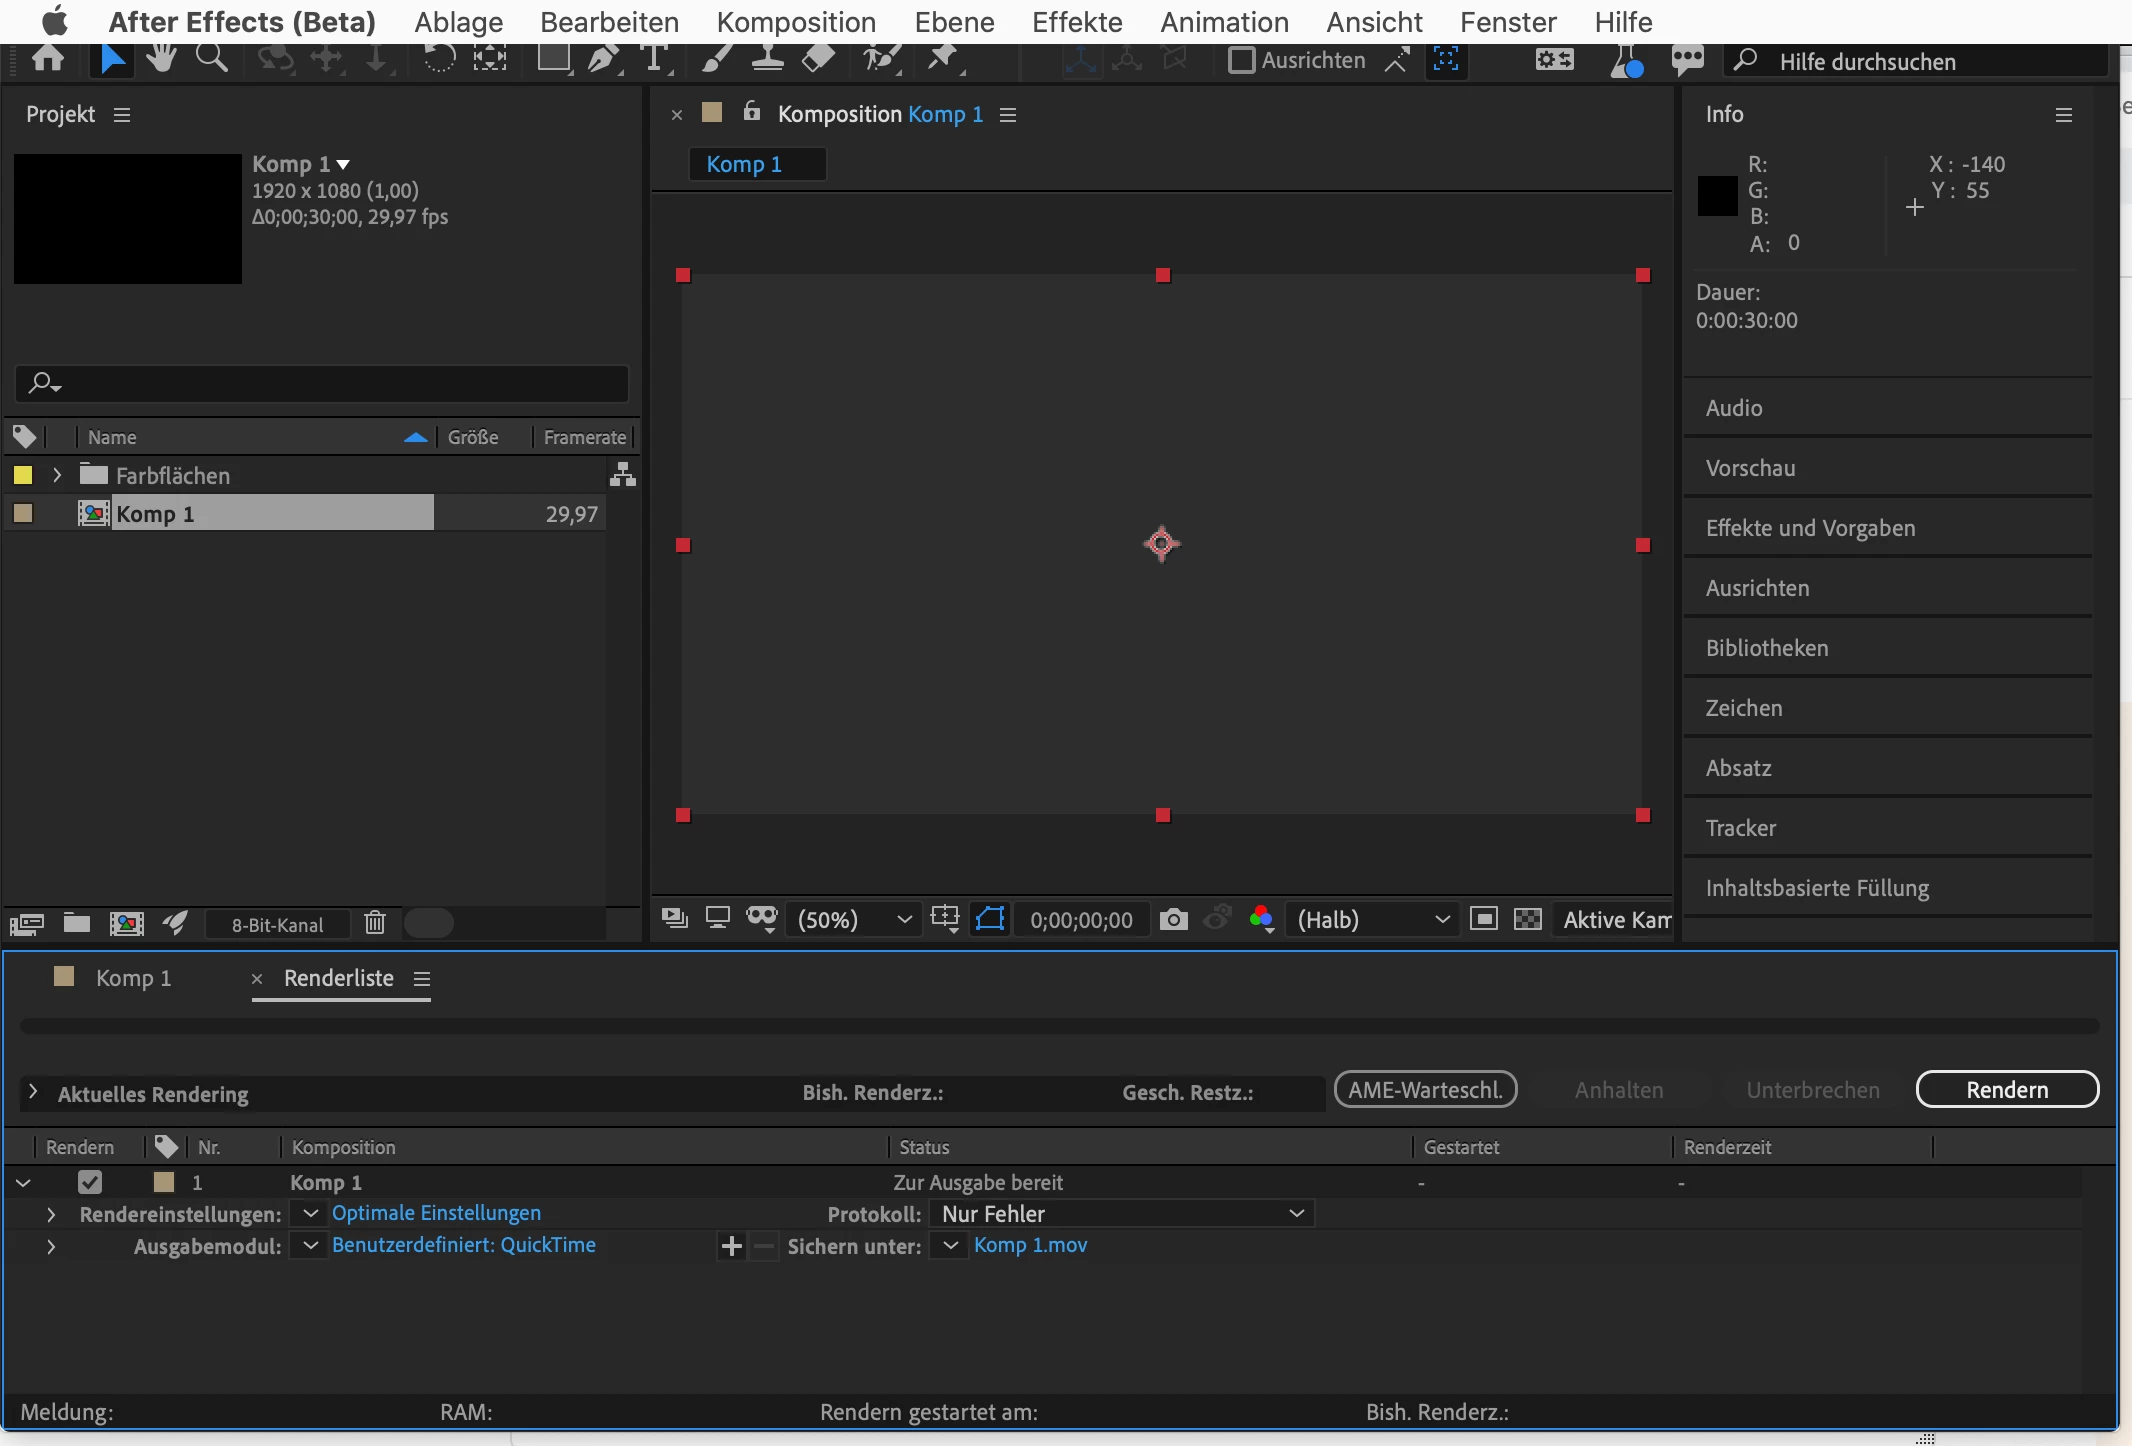The height and width of the screenshot is (1446, 2132).
Task: Open Optimale Einstellungen render settings link
Action: point(436,1213)
